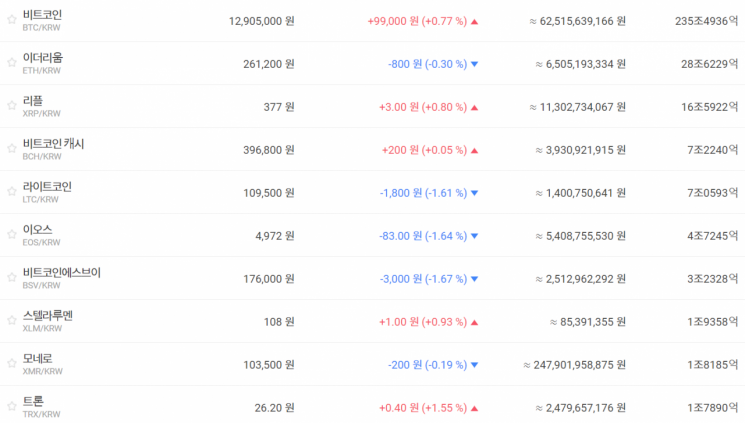Open the 트론 coin name

click(x=33, y=402)
